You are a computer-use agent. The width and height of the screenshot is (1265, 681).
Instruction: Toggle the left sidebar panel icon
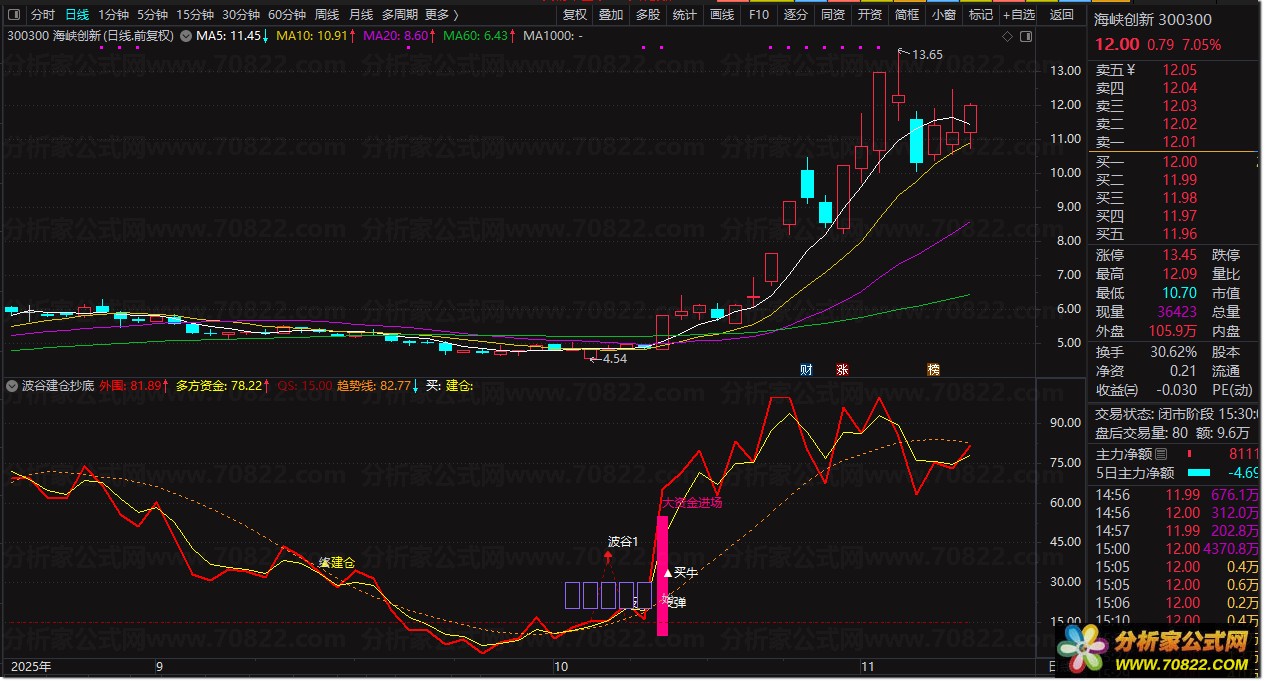pos(13,15)
